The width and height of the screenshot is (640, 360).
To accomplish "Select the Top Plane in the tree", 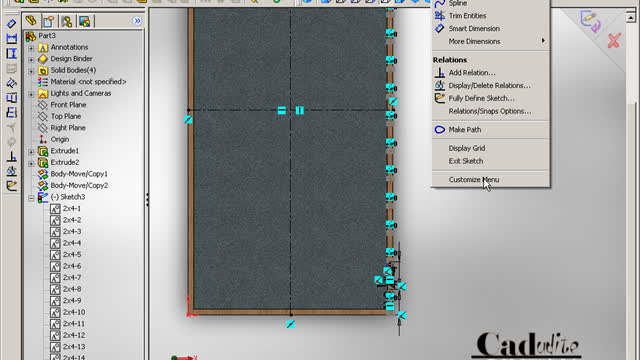I will click(x=65, y=116).
